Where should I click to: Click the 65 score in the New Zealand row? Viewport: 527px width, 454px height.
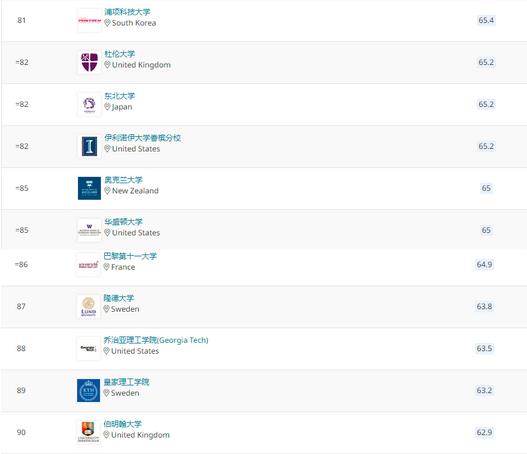(x=486, y=188)
